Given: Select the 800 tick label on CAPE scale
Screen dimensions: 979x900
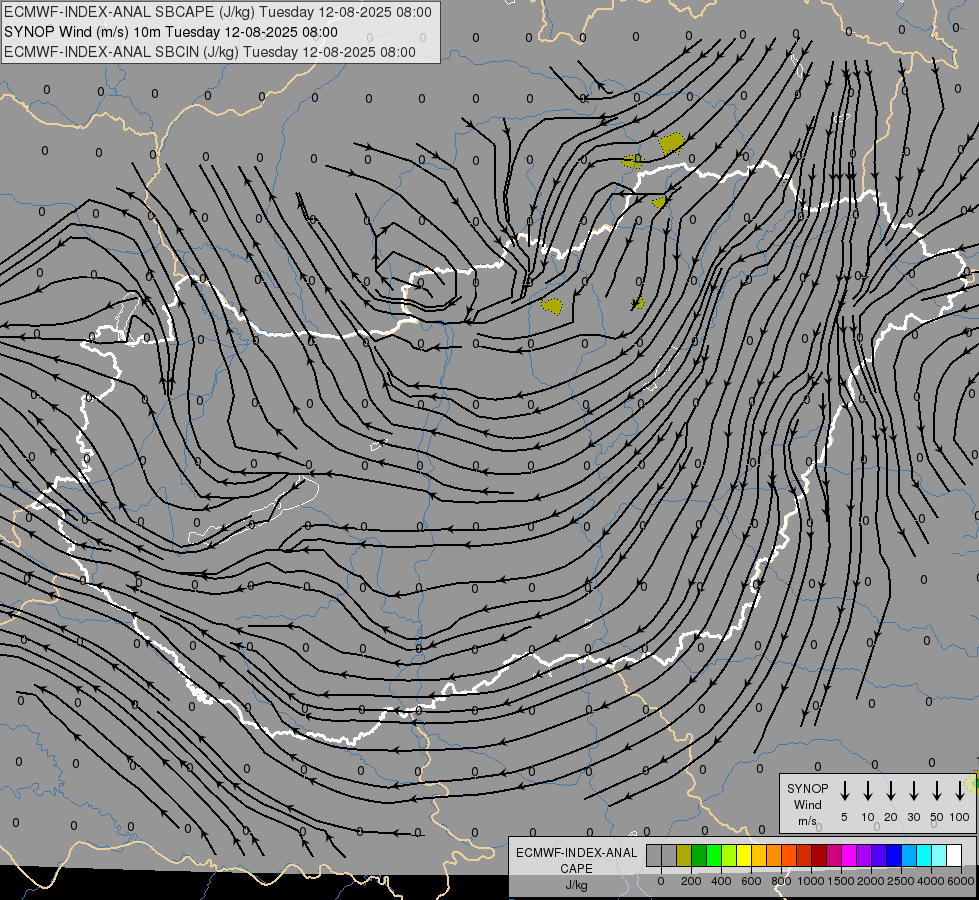Looking at the screenshot, I should [x=781, y=881].
